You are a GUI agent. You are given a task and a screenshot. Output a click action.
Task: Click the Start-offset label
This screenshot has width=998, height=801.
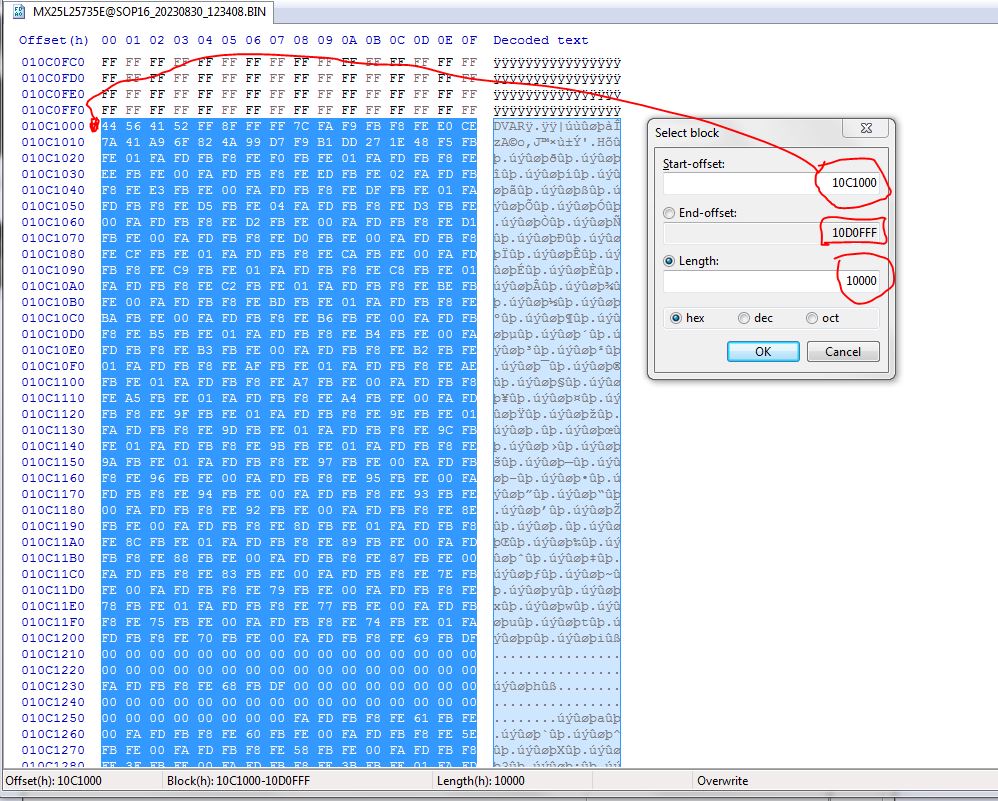click(x=693, y=164)
